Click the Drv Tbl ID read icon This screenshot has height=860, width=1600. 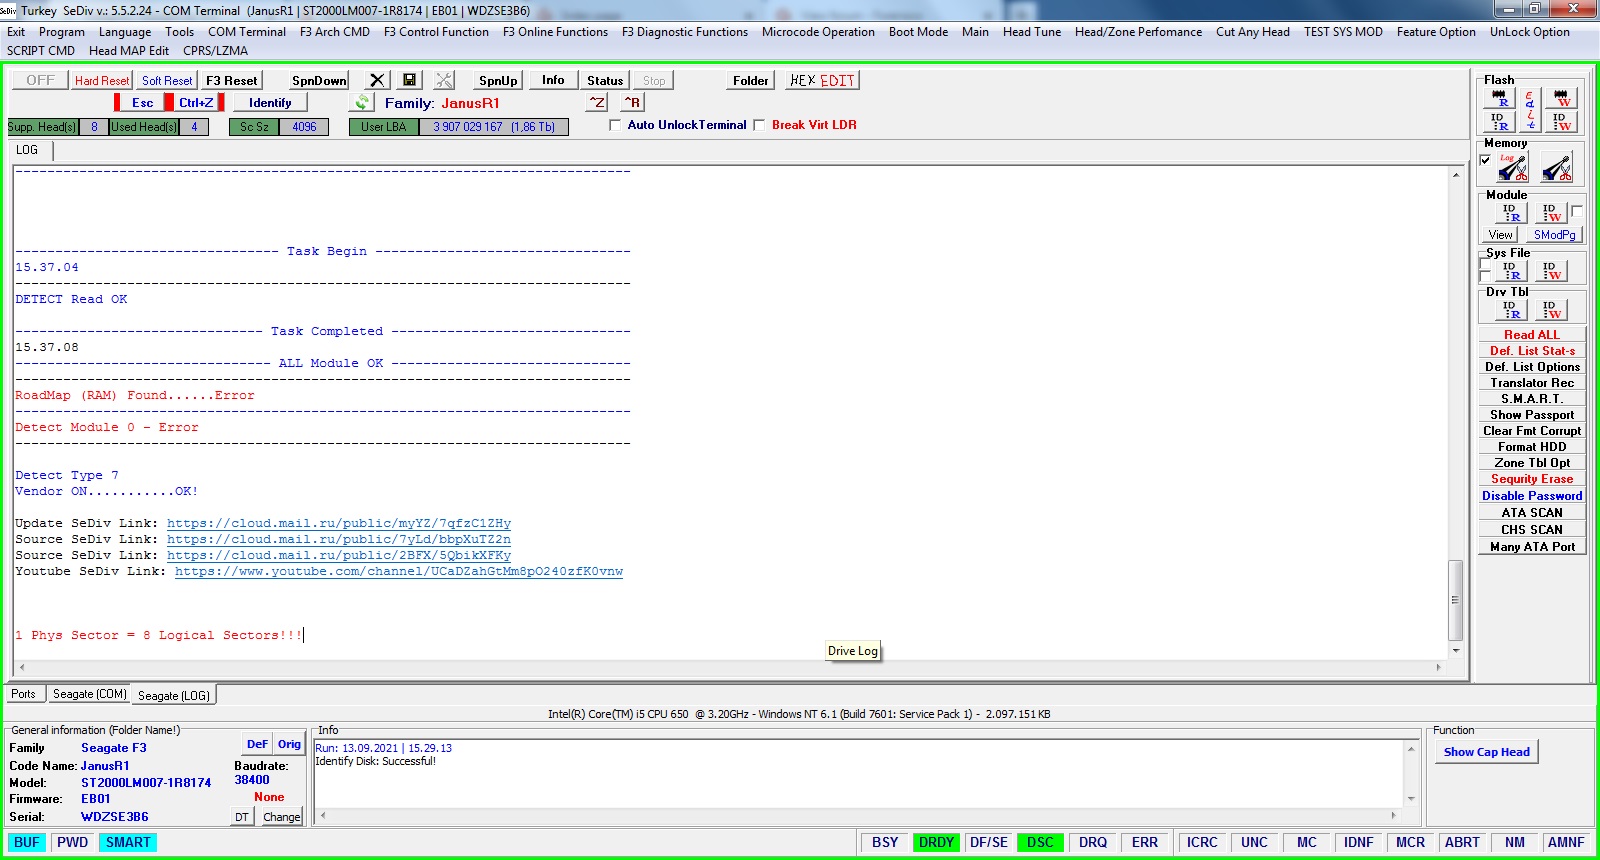(x=1511, y=310)
